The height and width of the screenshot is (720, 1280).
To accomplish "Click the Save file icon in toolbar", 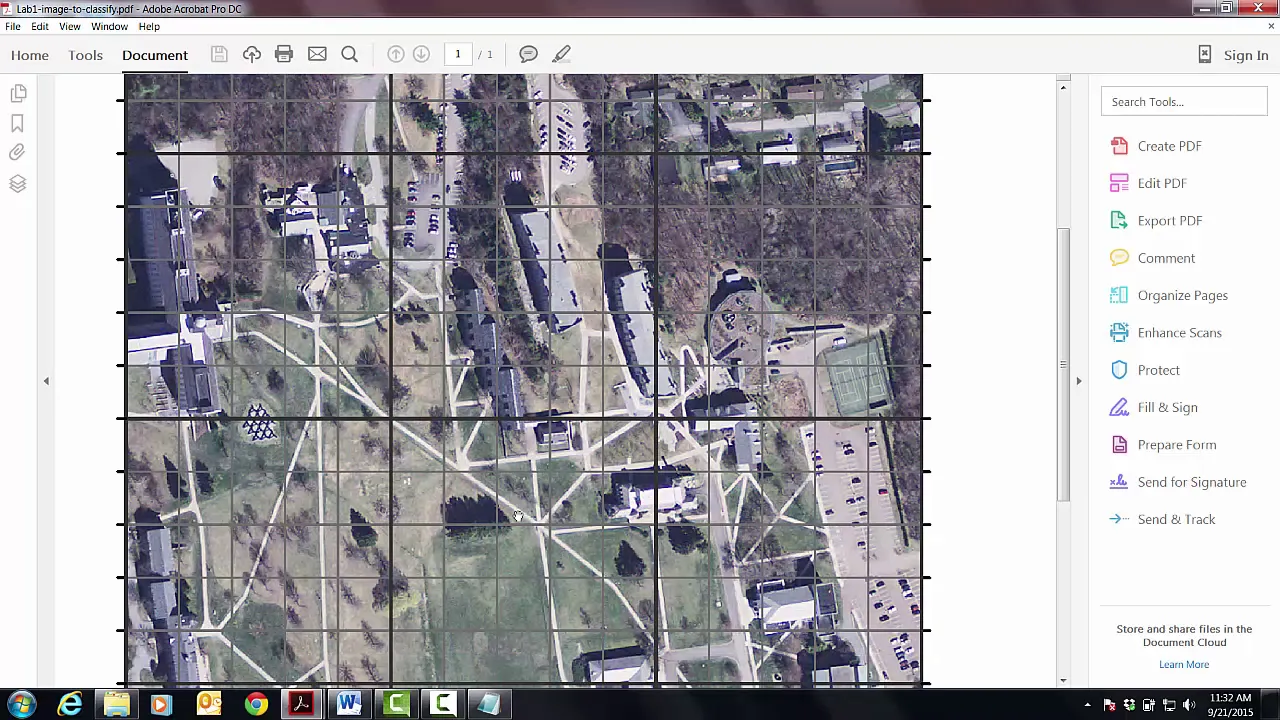I will click(219, 54).
